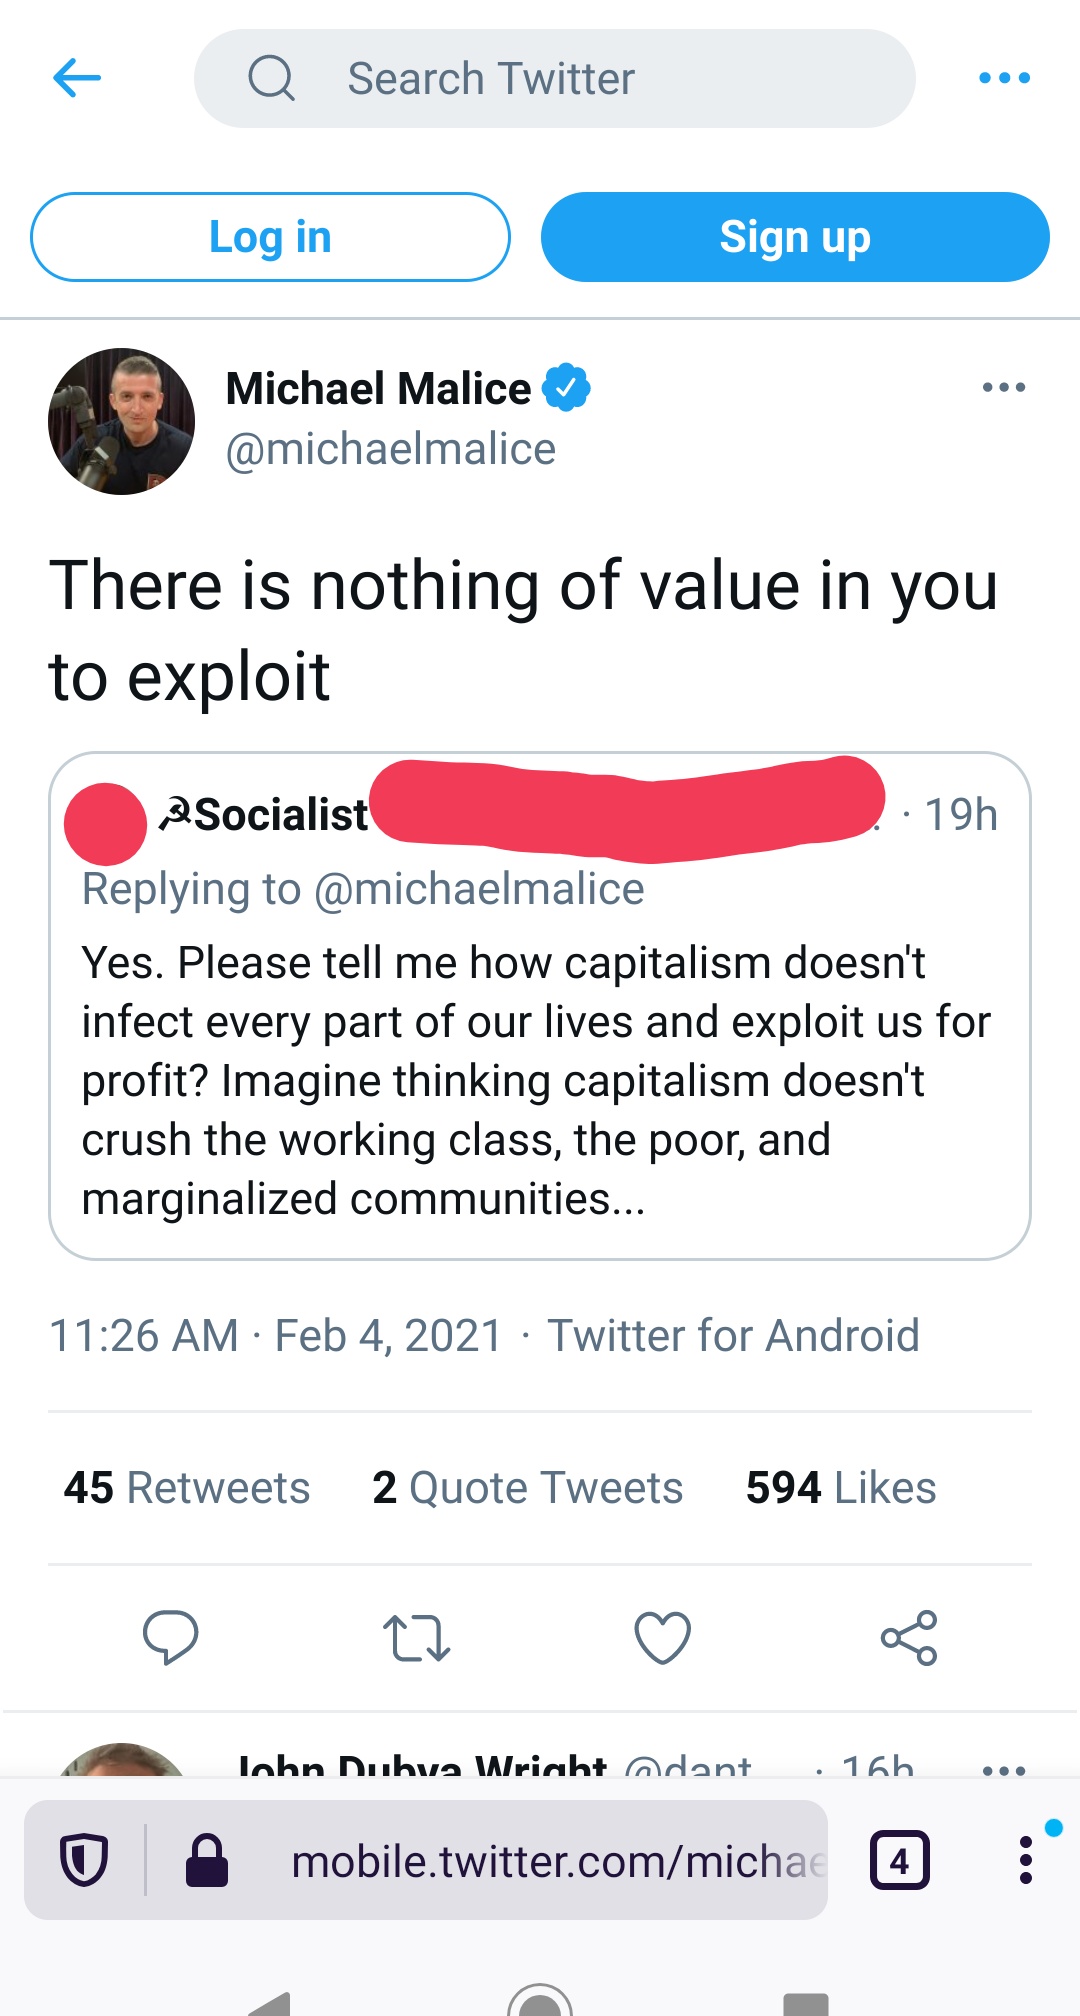The image size is (1080, 2016).
Task: Tap the browser shield tracking-protection icon
Action: click(x=84, y=1860)
